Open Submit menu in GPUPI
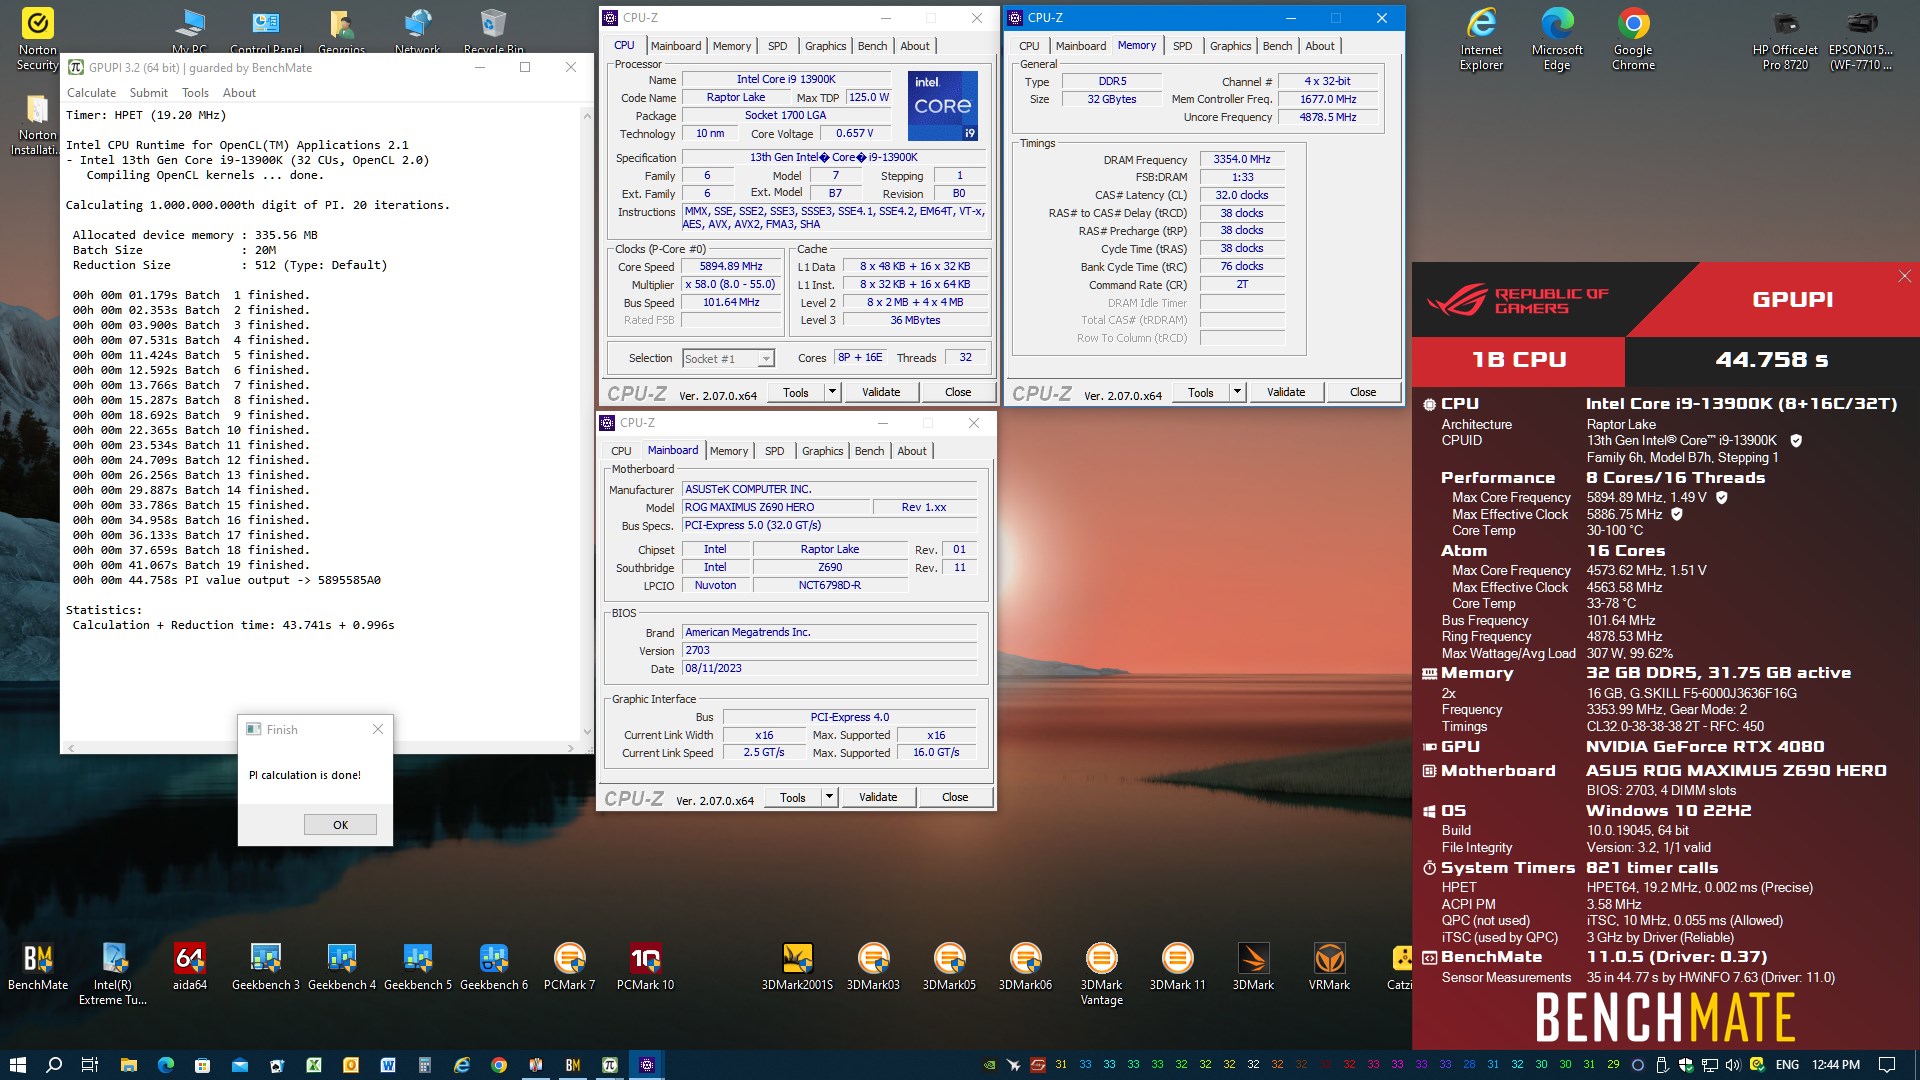This screenshot has height=1080, width=1920. tap(148, 93)
